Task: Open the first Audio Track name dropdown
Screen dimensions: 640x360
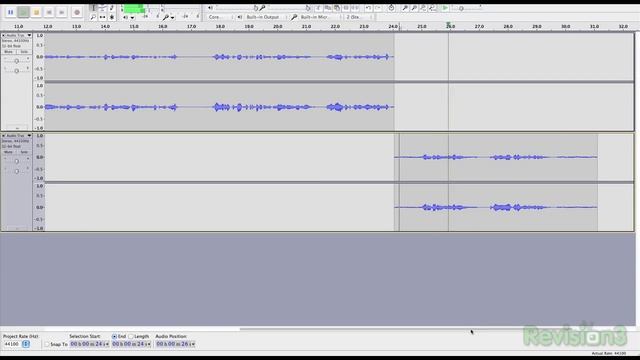Action: pyautogui.click(x=18, y=36)
